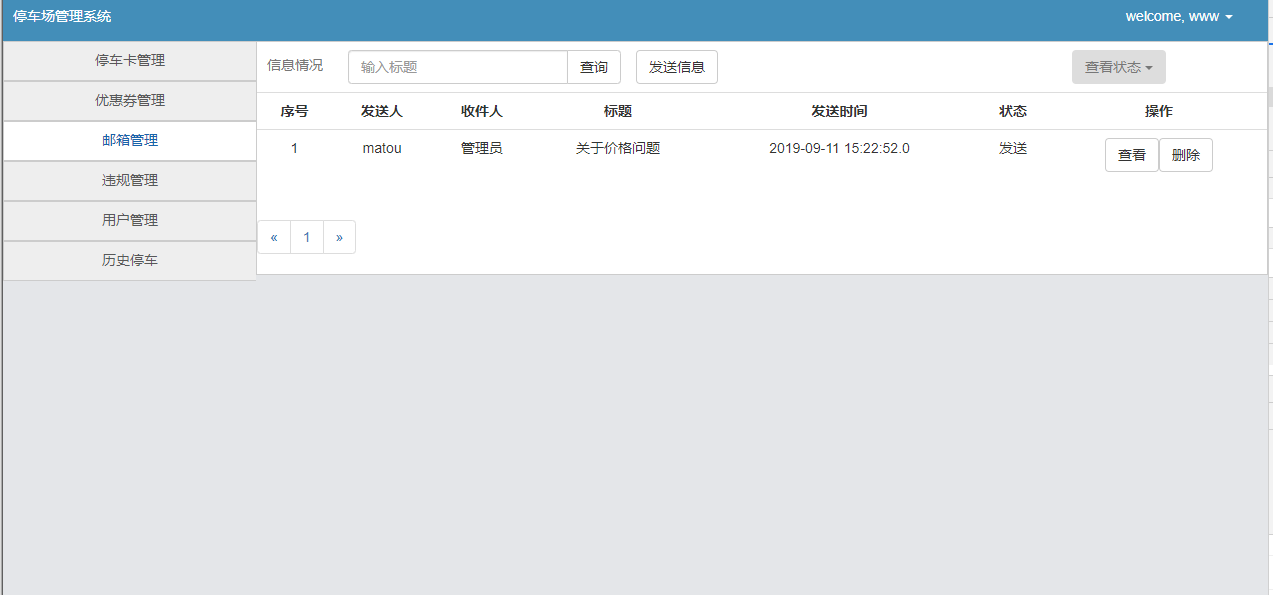Click the next page » arrow
Image resolution: width=1273 pixels, height=595 pixels.
(339, 236)
